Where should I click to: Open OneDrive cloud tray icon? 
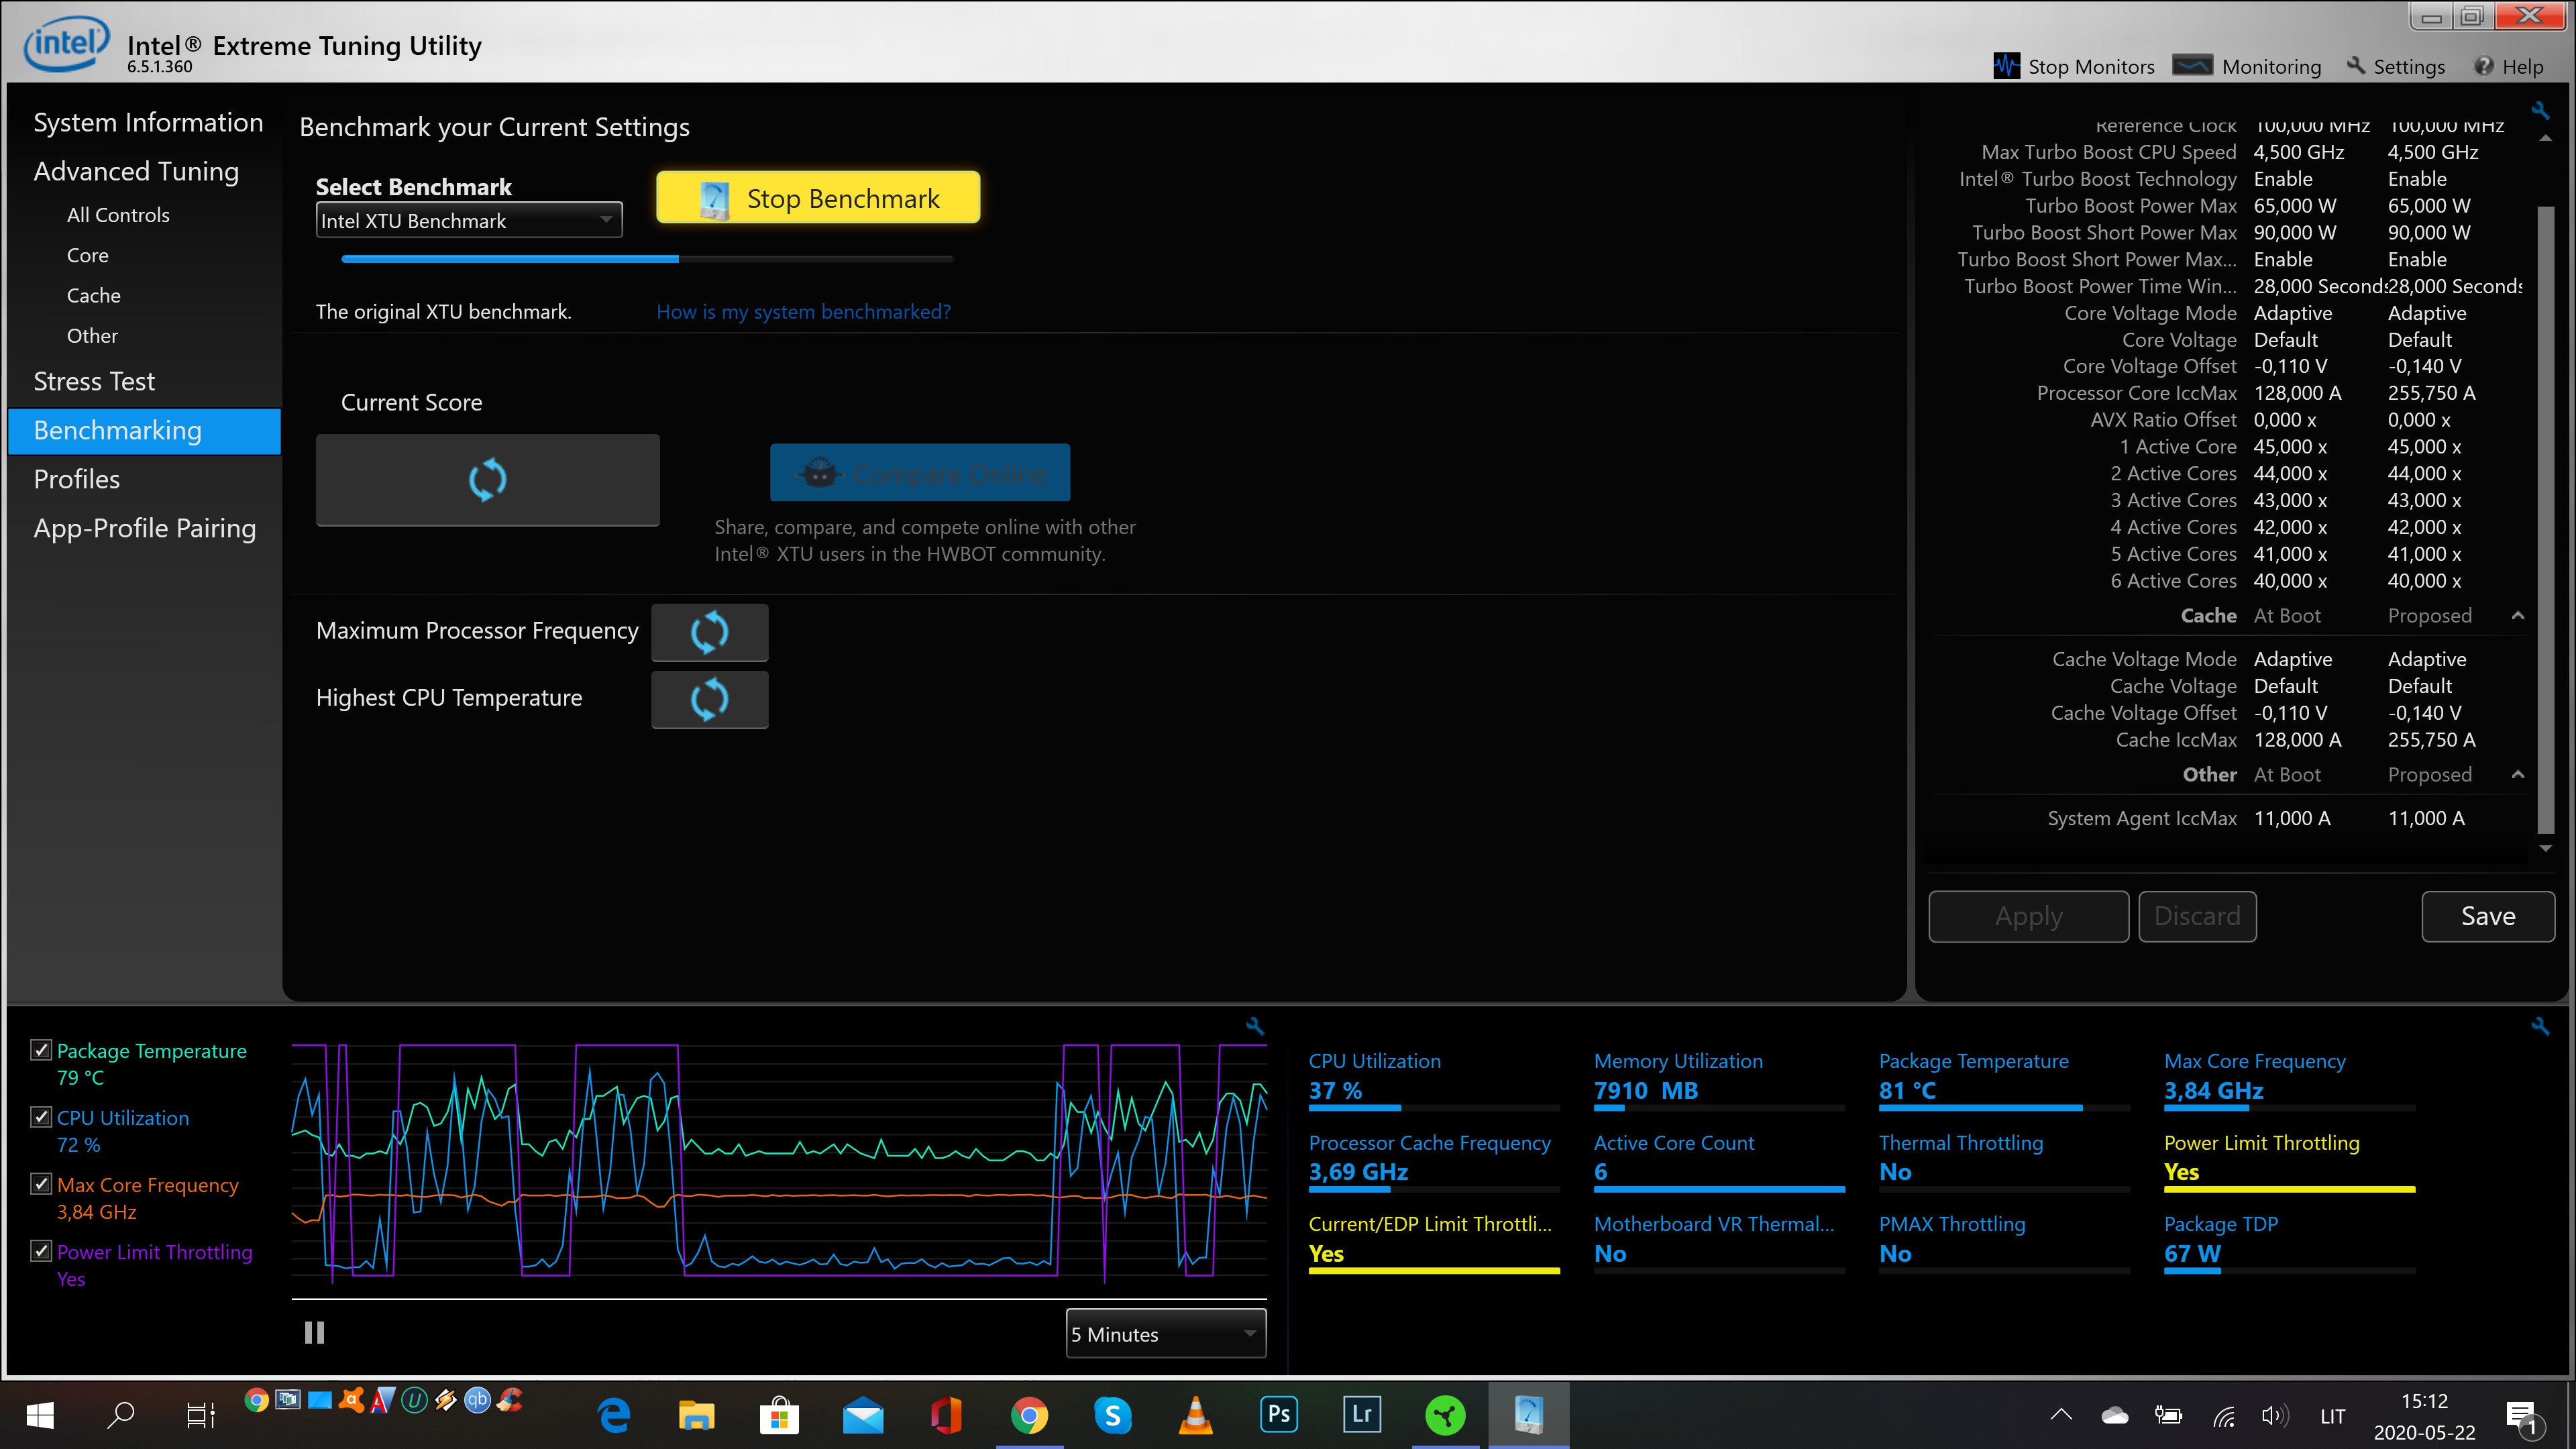click(x=2114, y=1415)
